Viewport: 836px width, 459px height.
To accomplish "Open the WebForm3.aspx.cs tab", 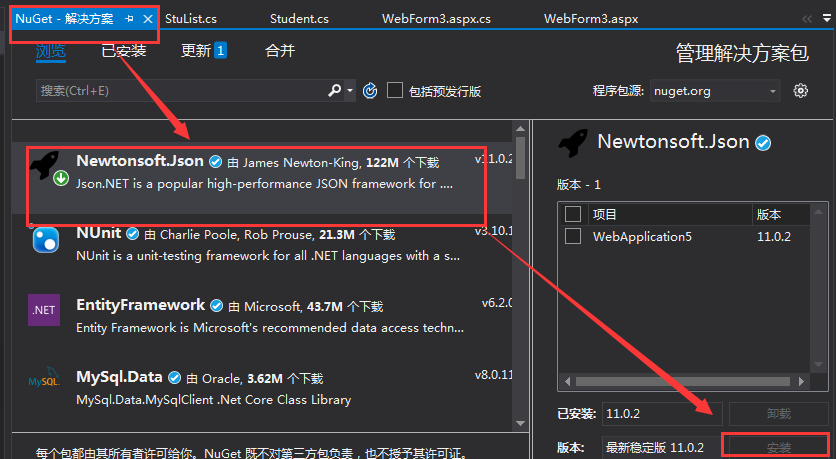I will [x=436, y=19].
